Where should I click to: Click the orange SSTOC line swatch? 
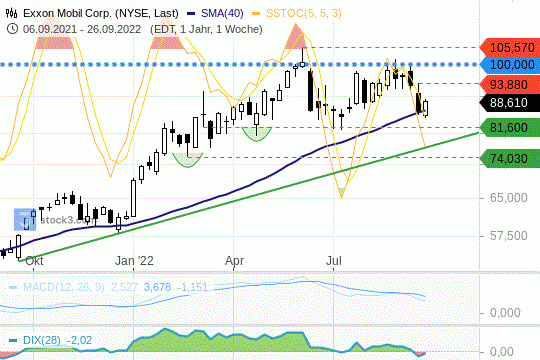[x=256, y=14]
